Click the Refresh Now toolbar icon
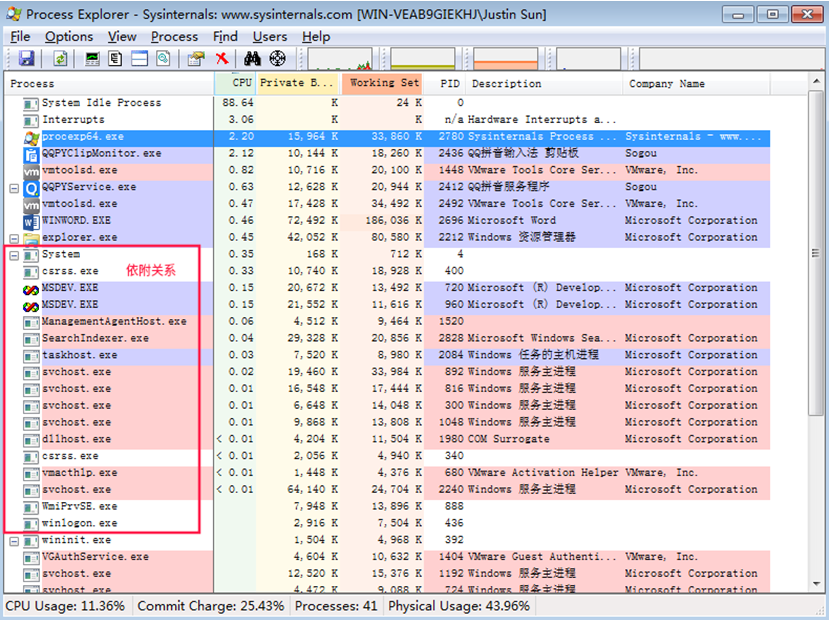 (61, 58)
